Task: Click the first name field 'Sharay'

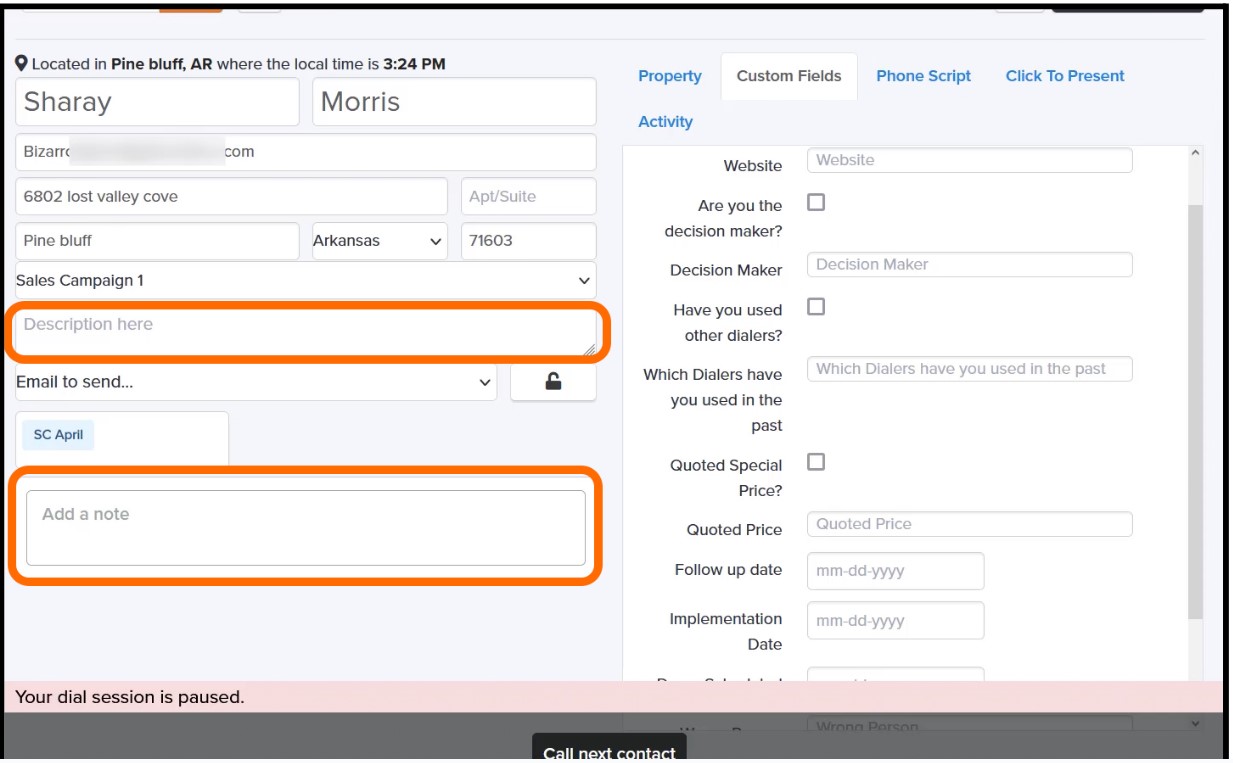Action: coord(158,102)
